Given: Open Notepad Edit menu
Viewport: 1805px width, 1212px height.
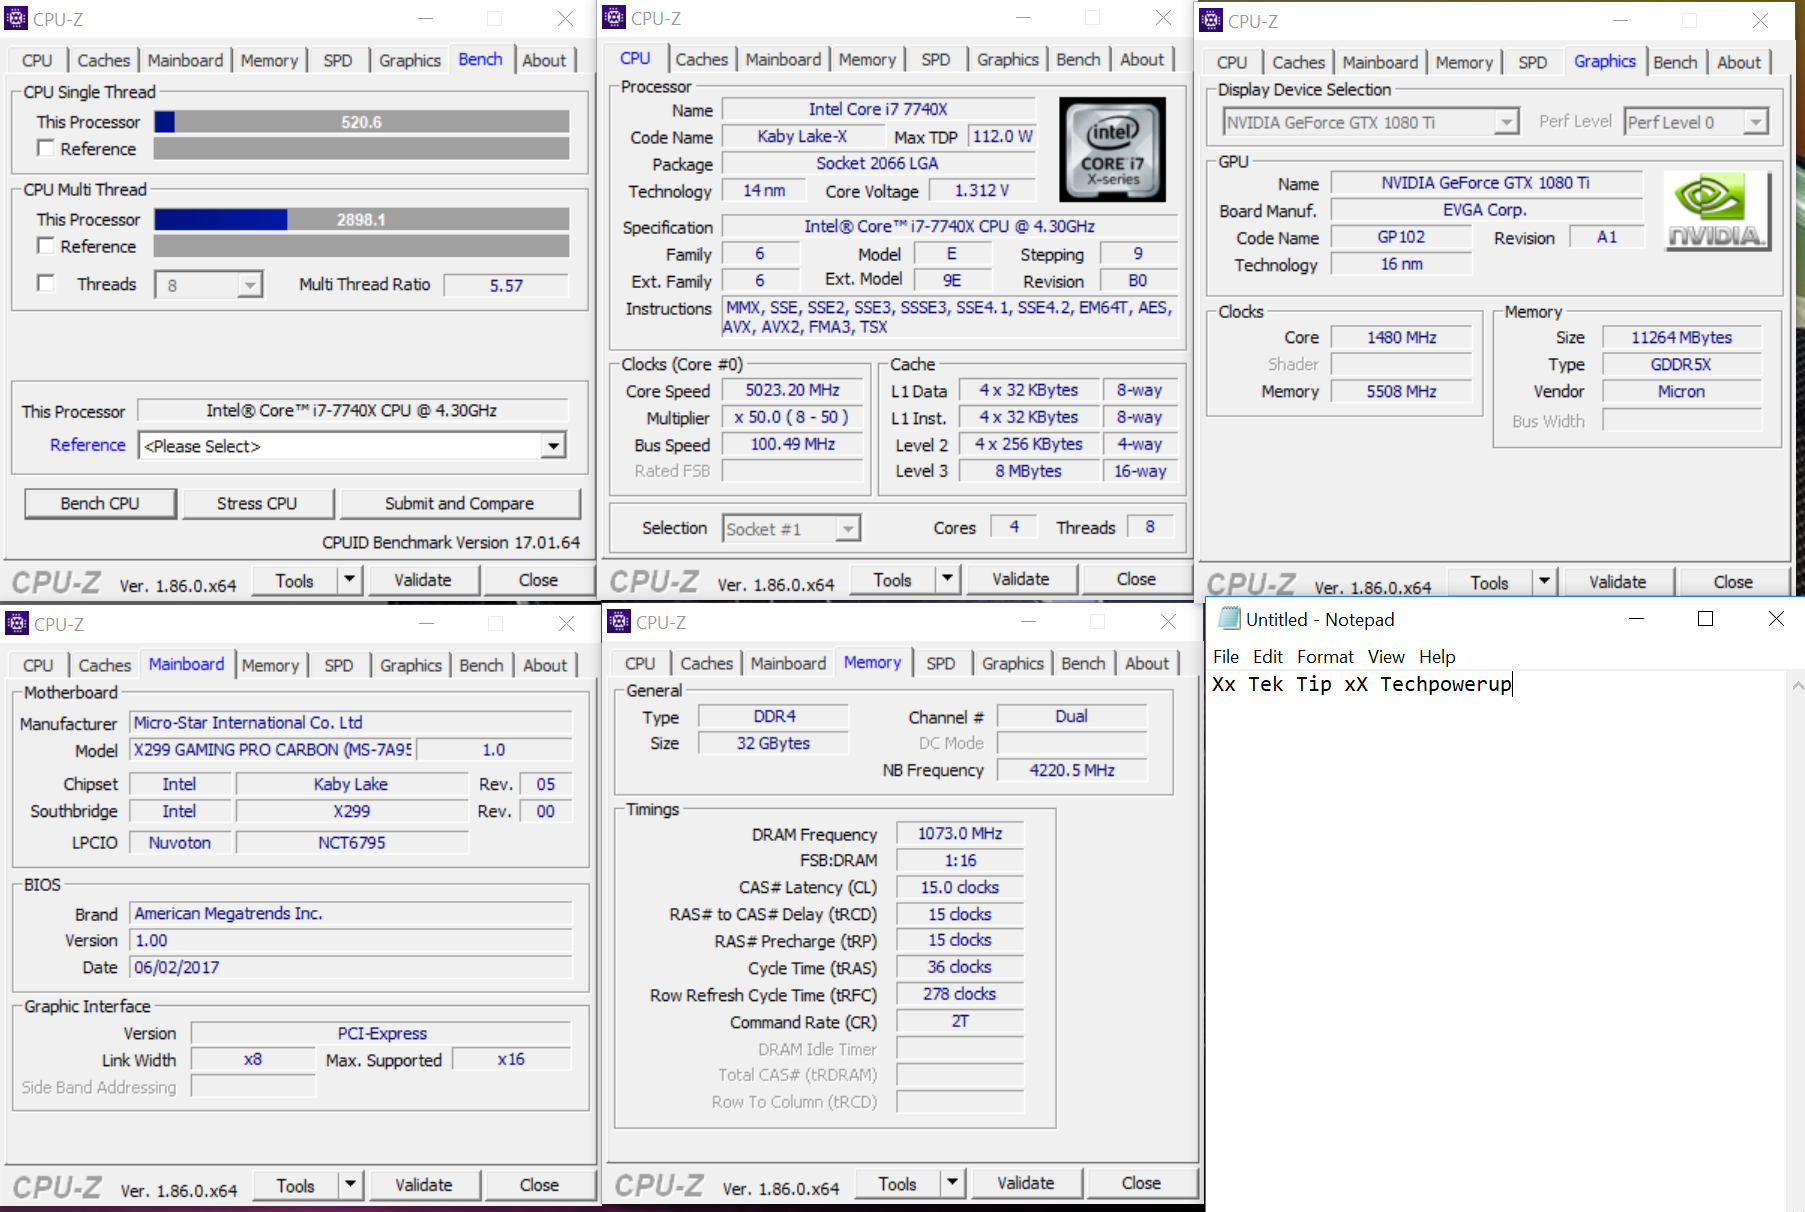Looking at the screenshot, I should coord(1268,657).
